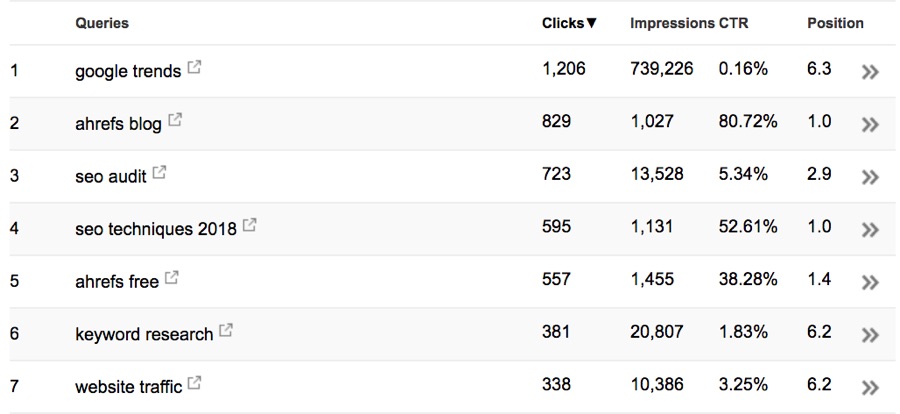Expand double chevron on keyword research row
The image size is (900, 414).
coord(870,335)
